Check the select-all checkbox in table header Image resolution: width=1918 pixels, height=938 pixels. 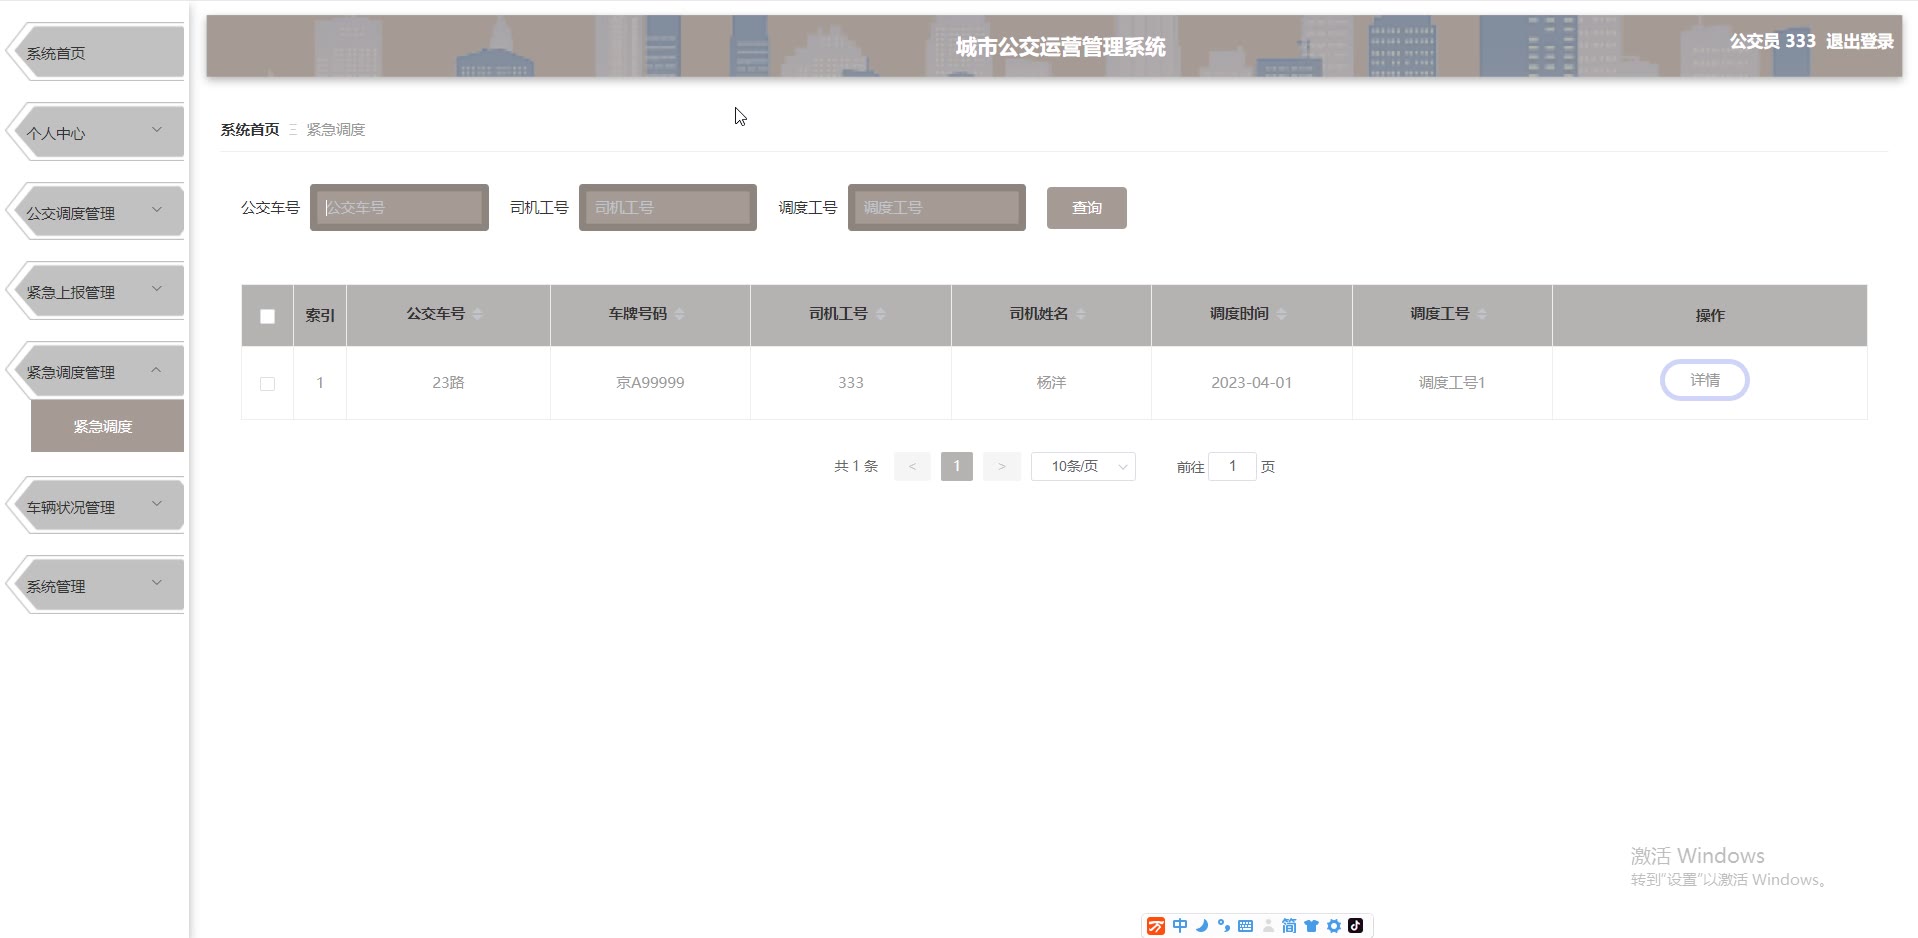click(x=267, y=316)
